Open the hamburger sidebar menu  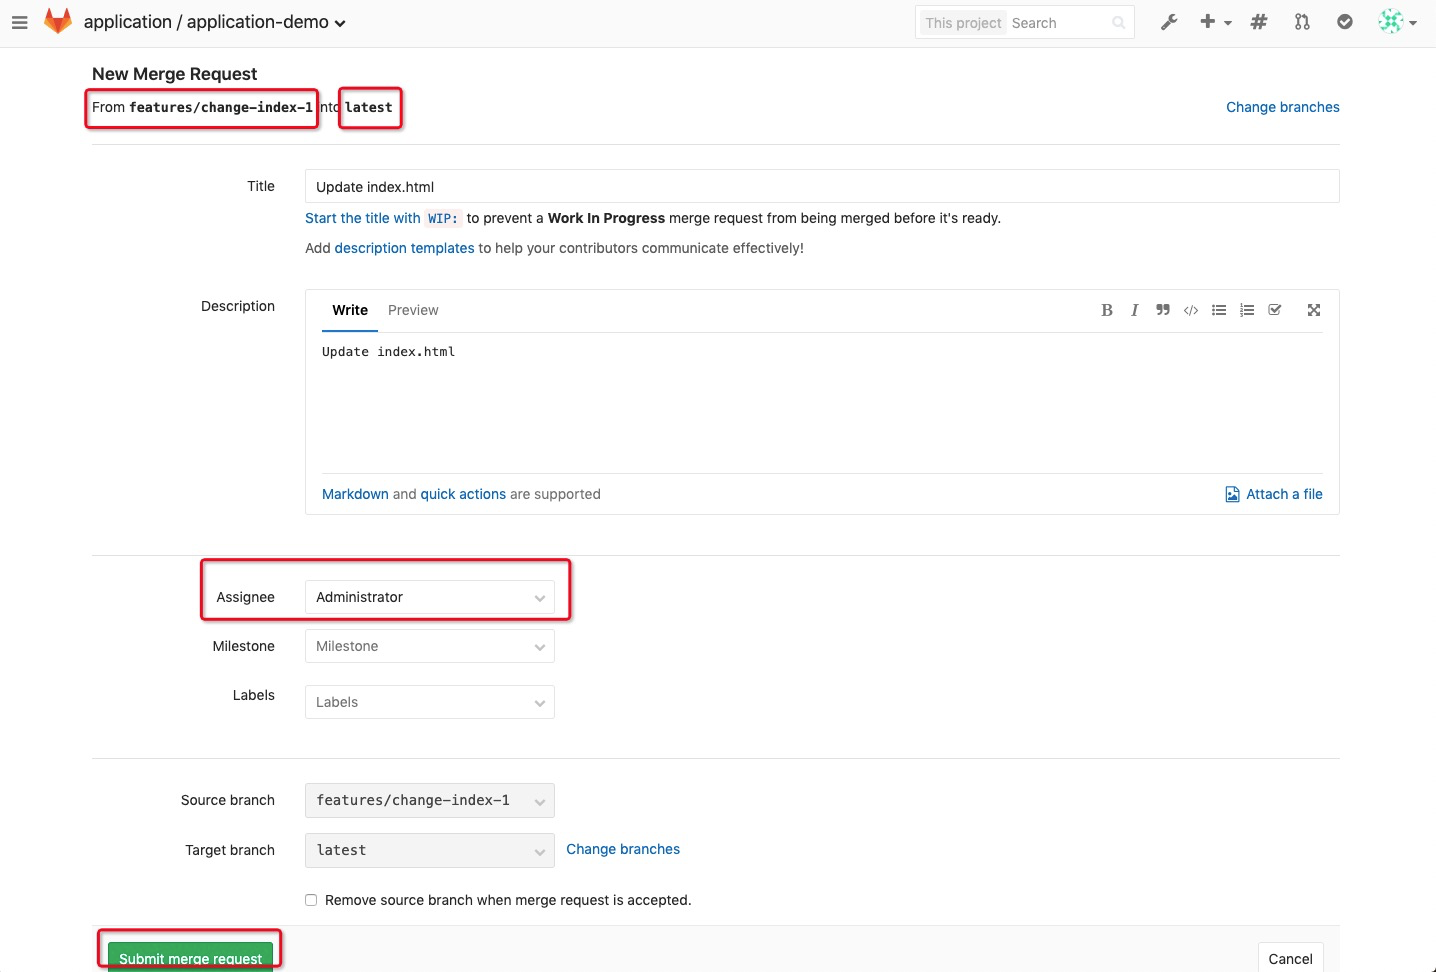[19, 22]
